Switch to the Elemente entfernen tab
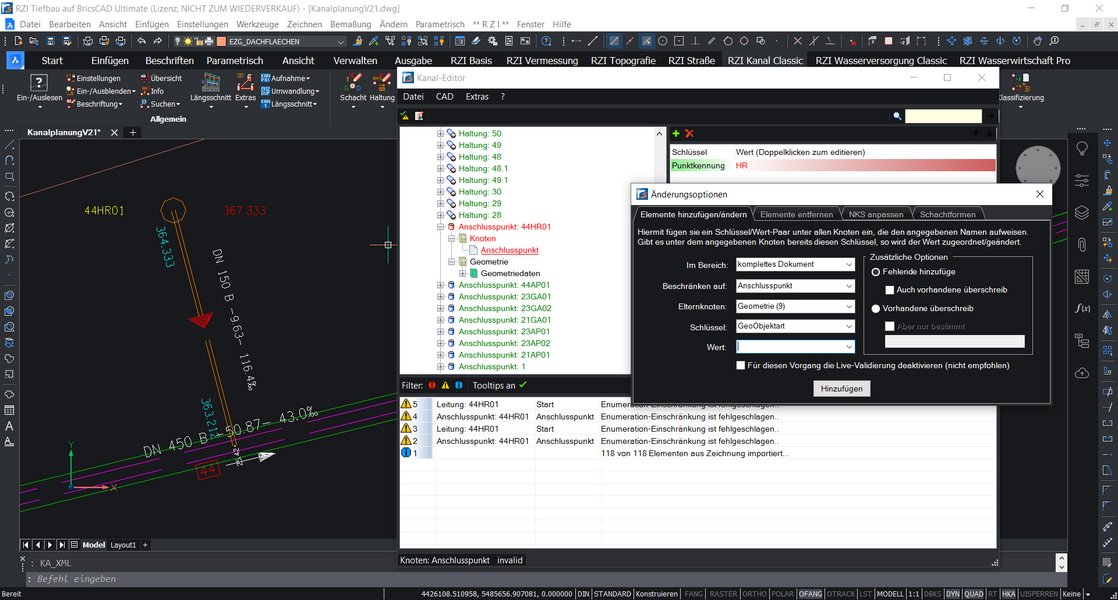Image resolution: width=1118 pixels, height=600 pixels. (796, 214)
